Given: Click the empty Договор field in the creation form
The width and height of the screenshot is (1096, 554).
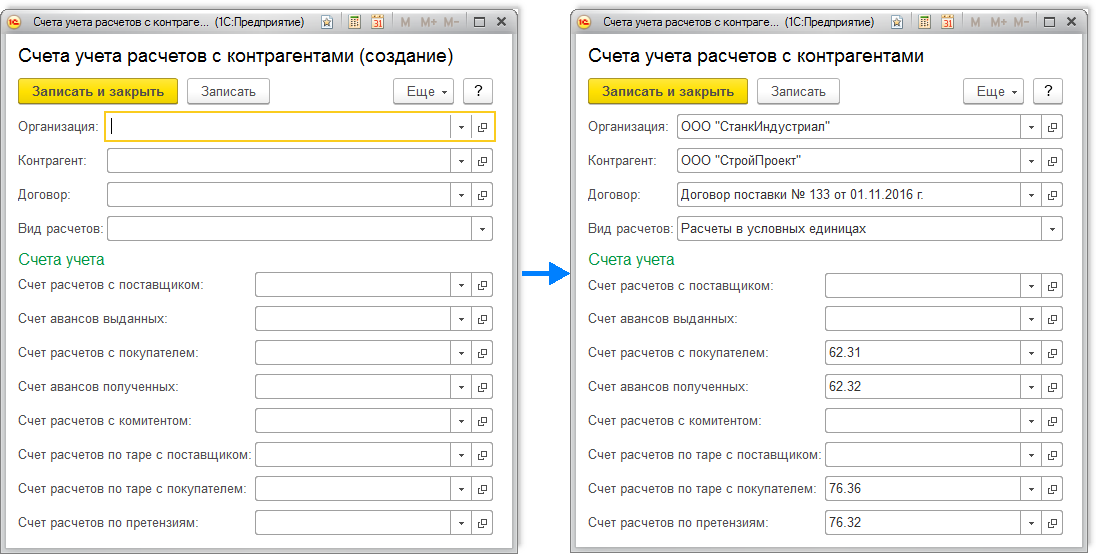Looking at the screenshot, I should [278, 195].
